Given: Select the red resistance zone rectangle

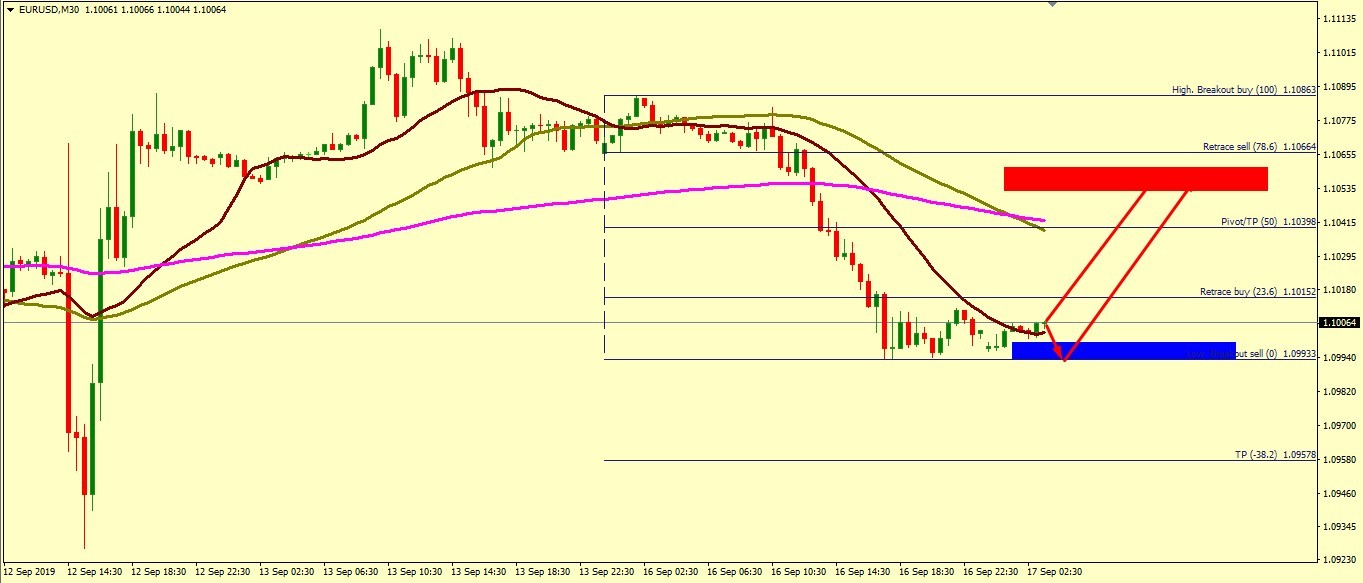Looking at the screenshot, I should (x=1135, y=178).
